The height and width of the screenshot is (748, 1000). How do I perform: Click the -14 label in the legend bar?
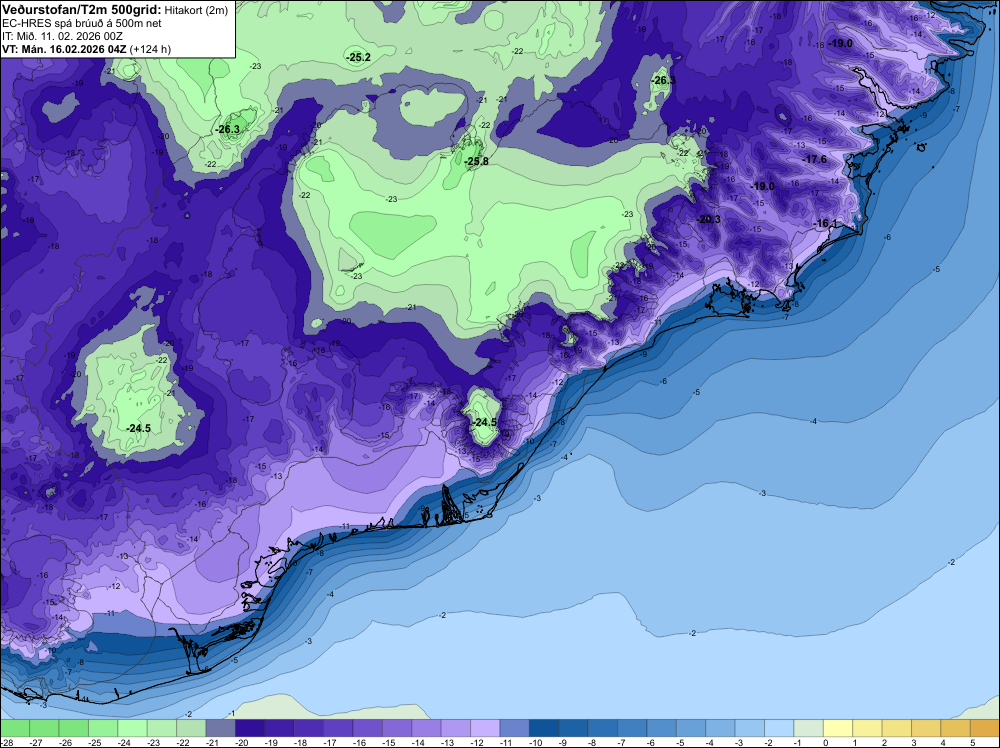[x=419, y=743]
